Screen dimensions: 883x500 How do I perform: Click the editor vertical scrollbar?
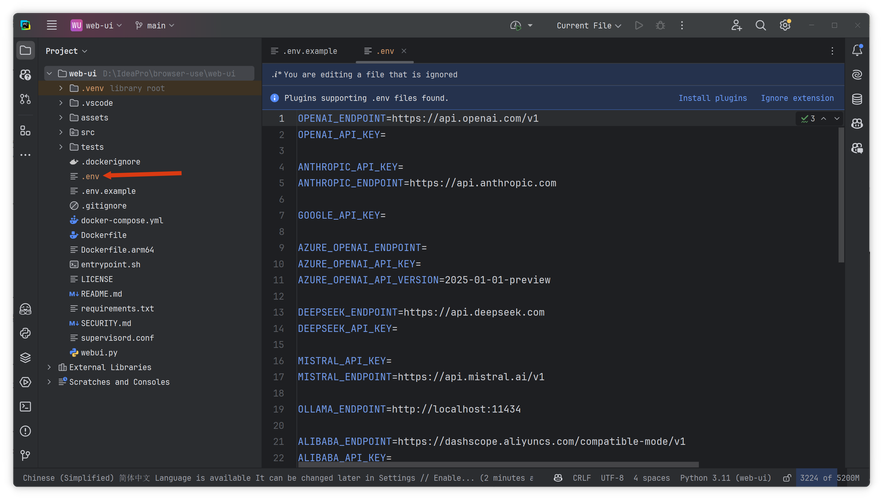(x=841, y=194)
